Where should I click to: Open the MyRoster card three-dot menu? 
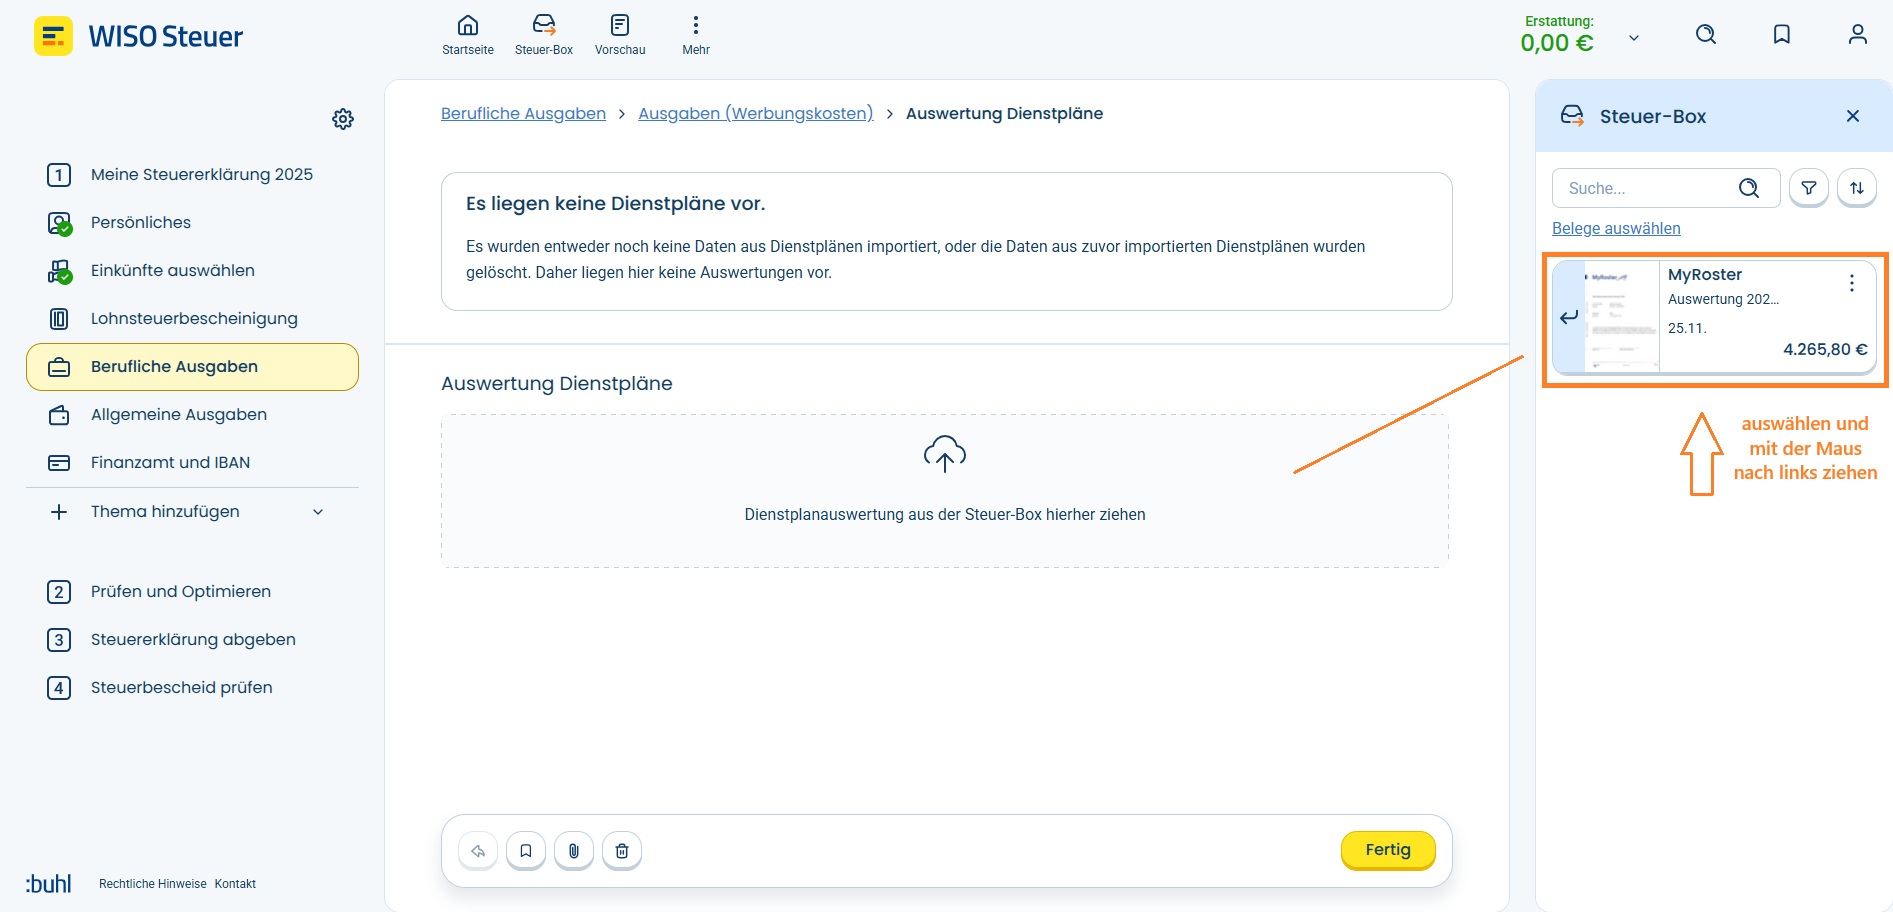pos(1852,283)
